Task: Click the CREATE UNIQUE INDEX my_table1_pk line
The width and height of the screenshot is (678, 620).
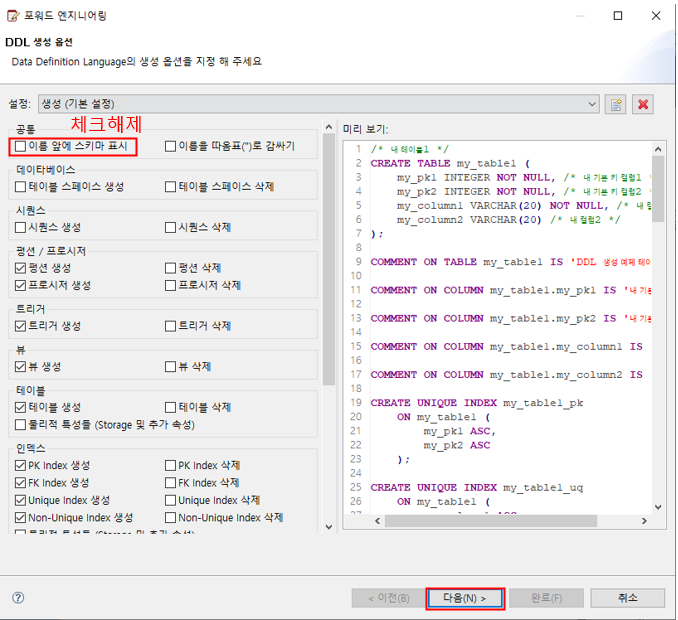Action: pos(477,403)
